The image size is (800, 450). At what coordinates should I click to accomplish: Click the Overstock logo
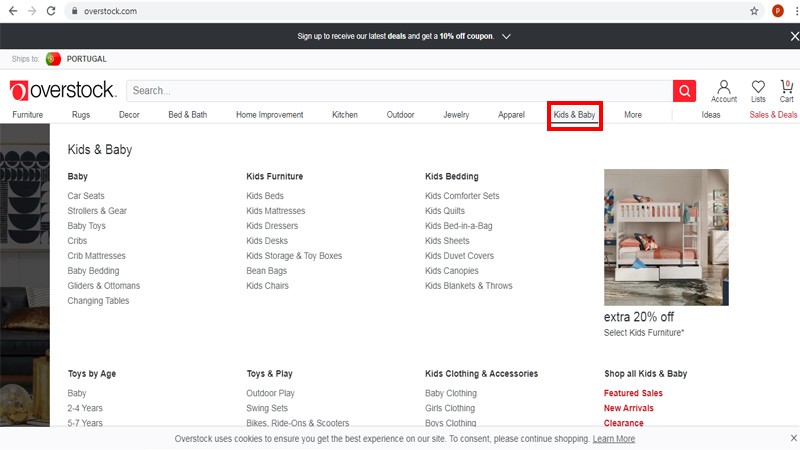pos(63,91)
